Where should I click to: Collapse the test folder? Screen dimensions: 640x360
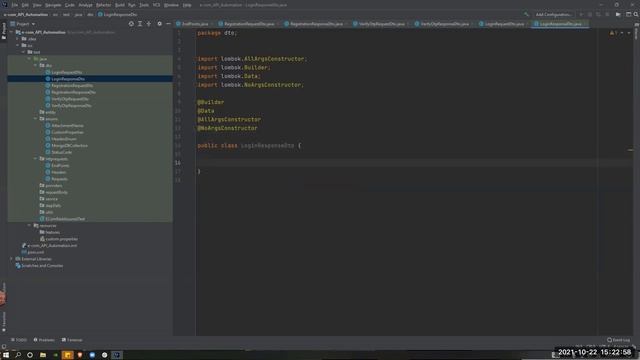pos(23,52)
